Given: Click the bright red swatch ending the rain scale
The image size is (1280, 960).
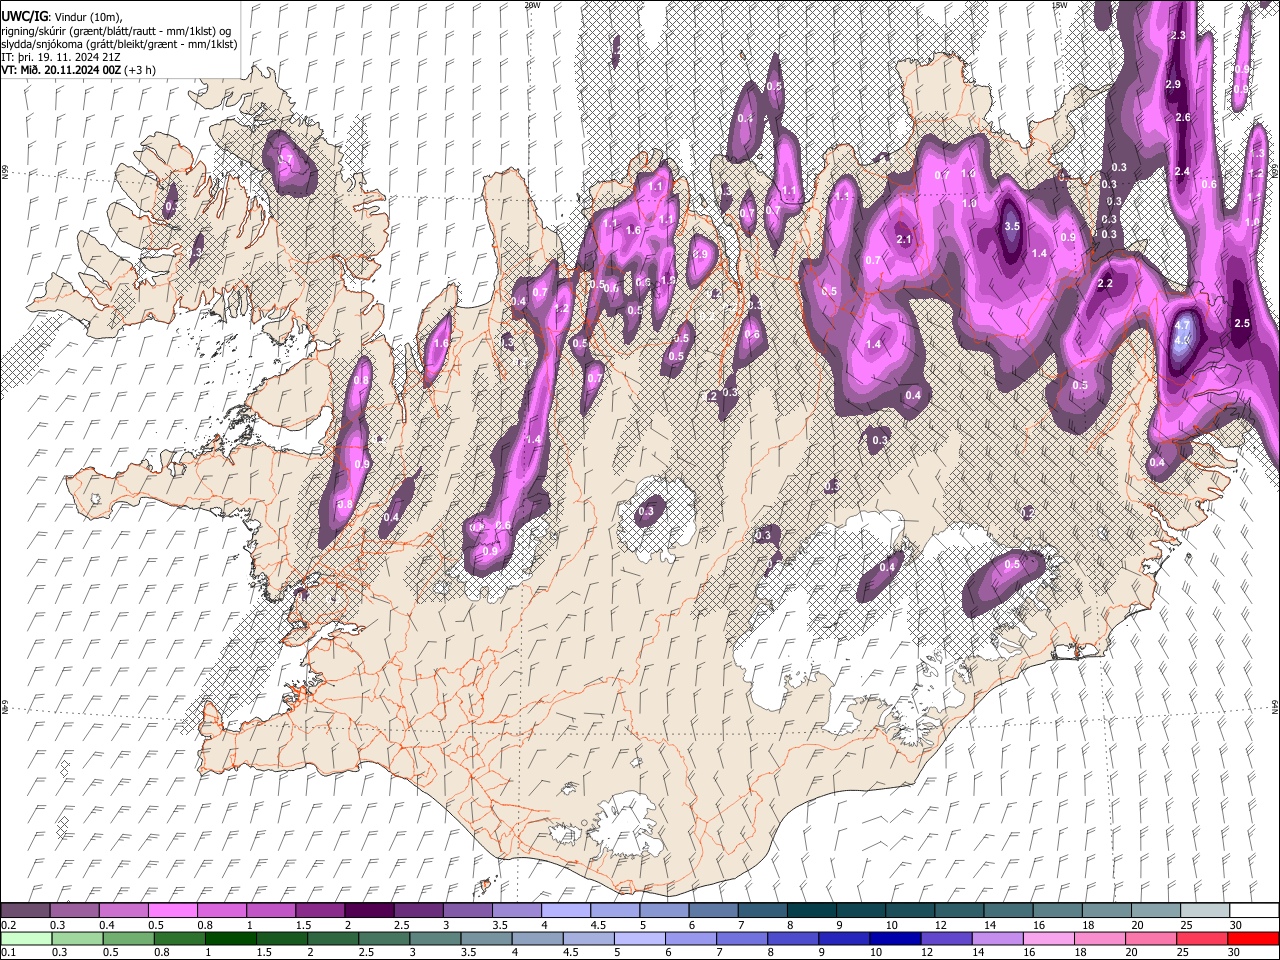Looking at the screenshot, I should point(1252,938).
